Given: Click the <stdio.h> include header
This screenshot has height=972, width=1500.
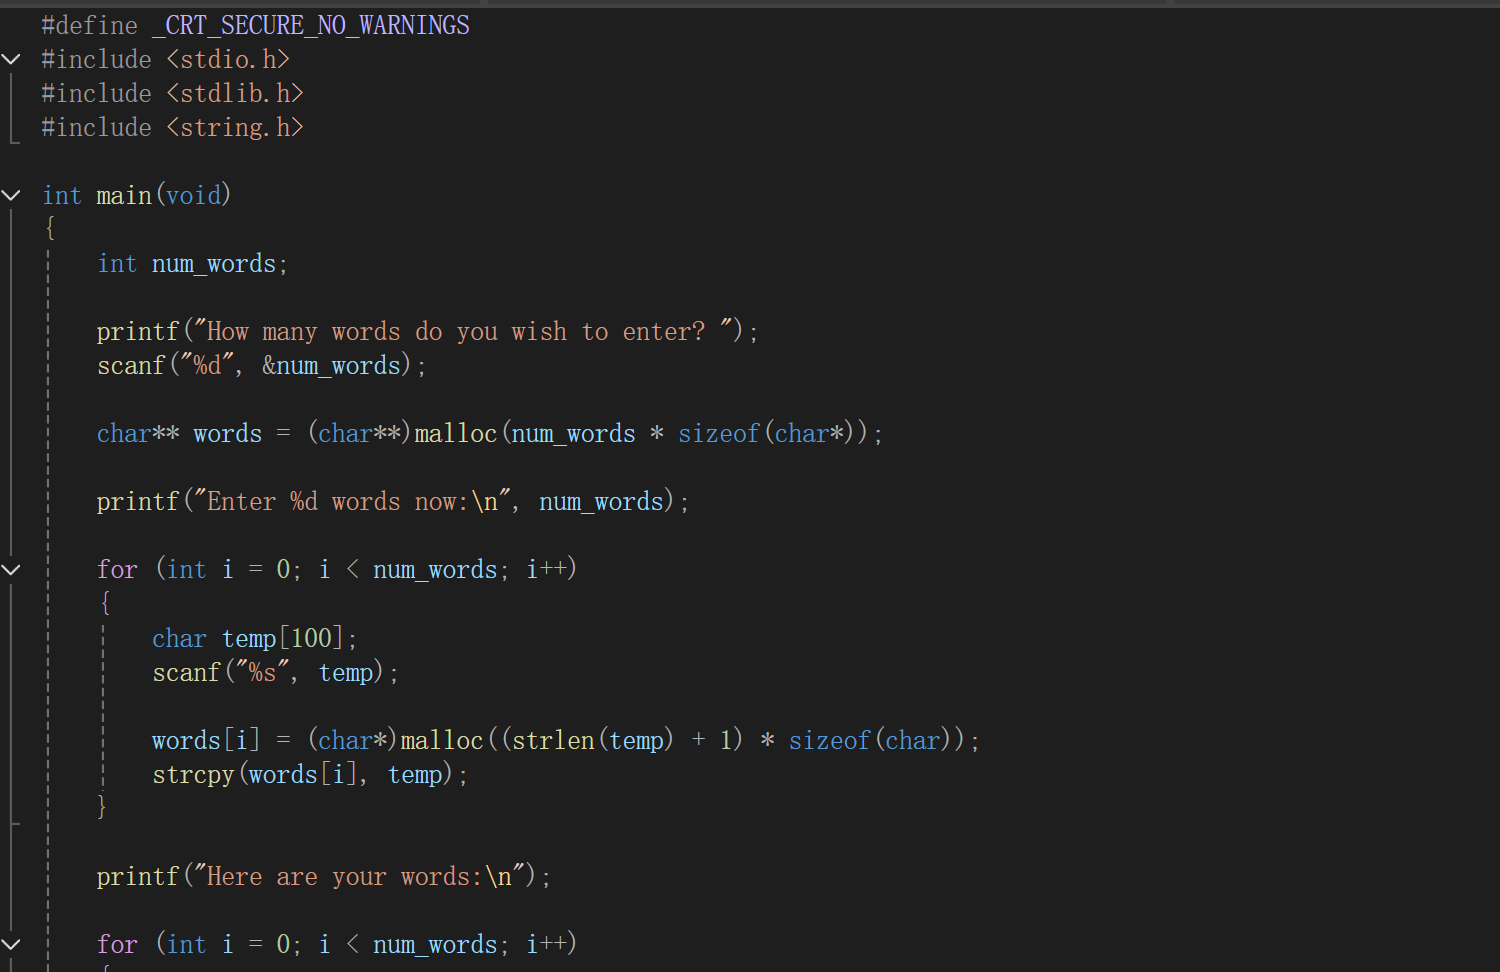Looking at the screenshot, I should tap(228, 60).
